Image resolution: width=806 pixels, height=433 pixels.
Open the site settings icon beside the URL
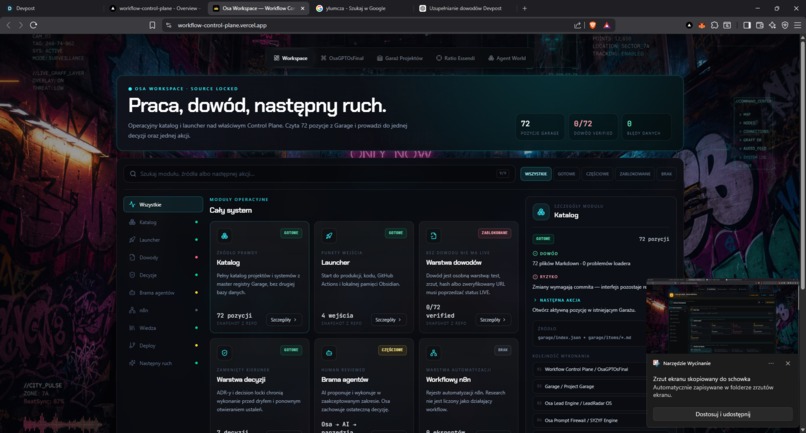pyautogui.click(x=168, y=25)
